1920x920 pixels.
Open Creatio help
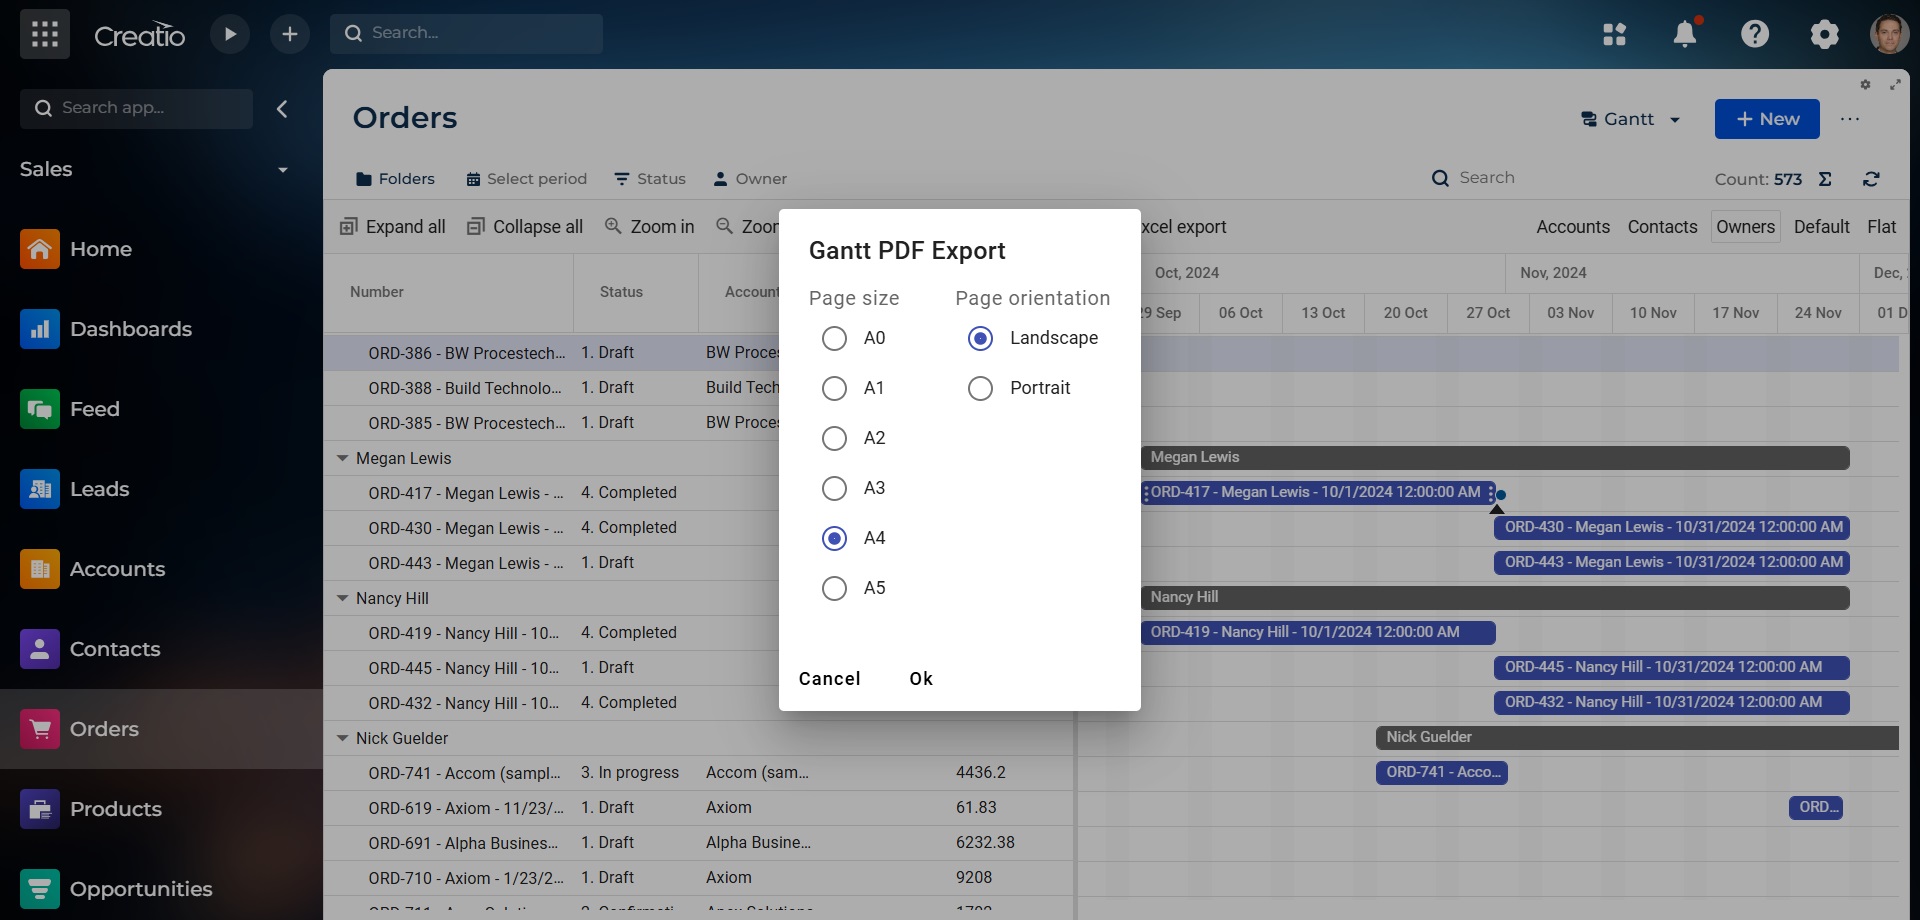click(x=1755, y=33)
